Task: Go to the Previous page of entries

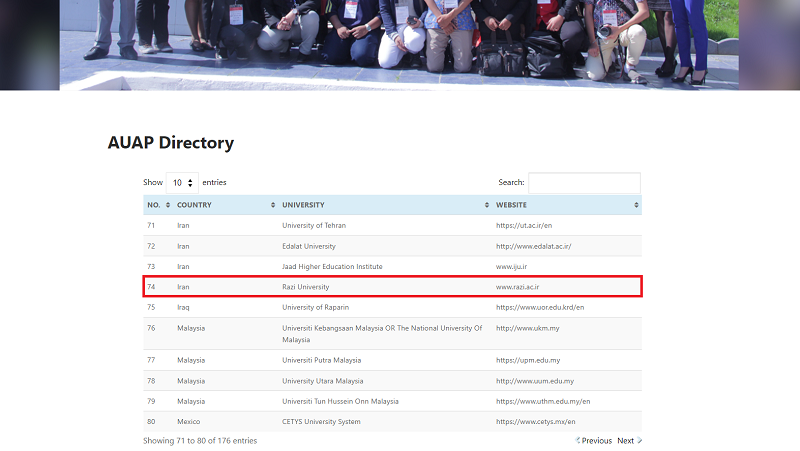Action: point(593,441)
